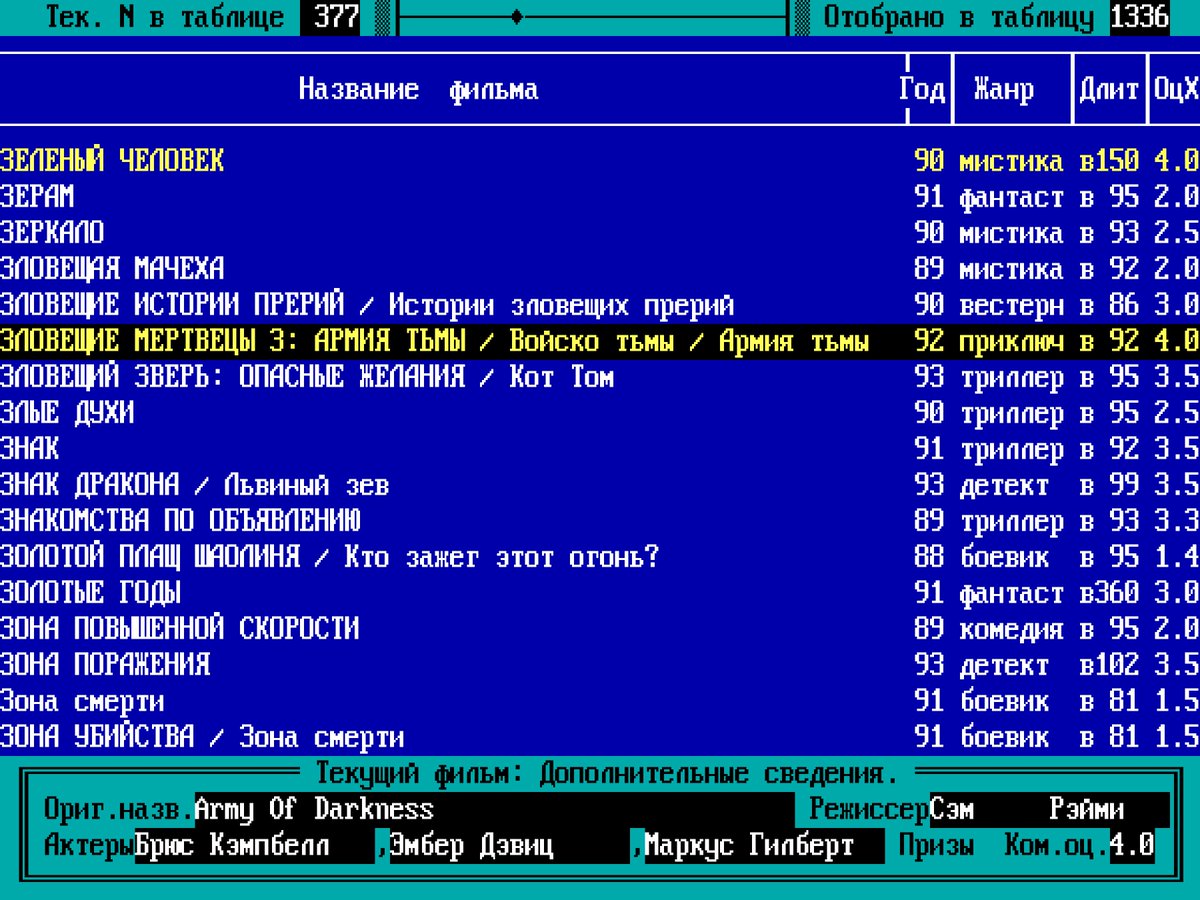Select the film 'ЗЕРАМ'
The image size is (1200, 900).
pyautogui.click(x=600, y=197)
